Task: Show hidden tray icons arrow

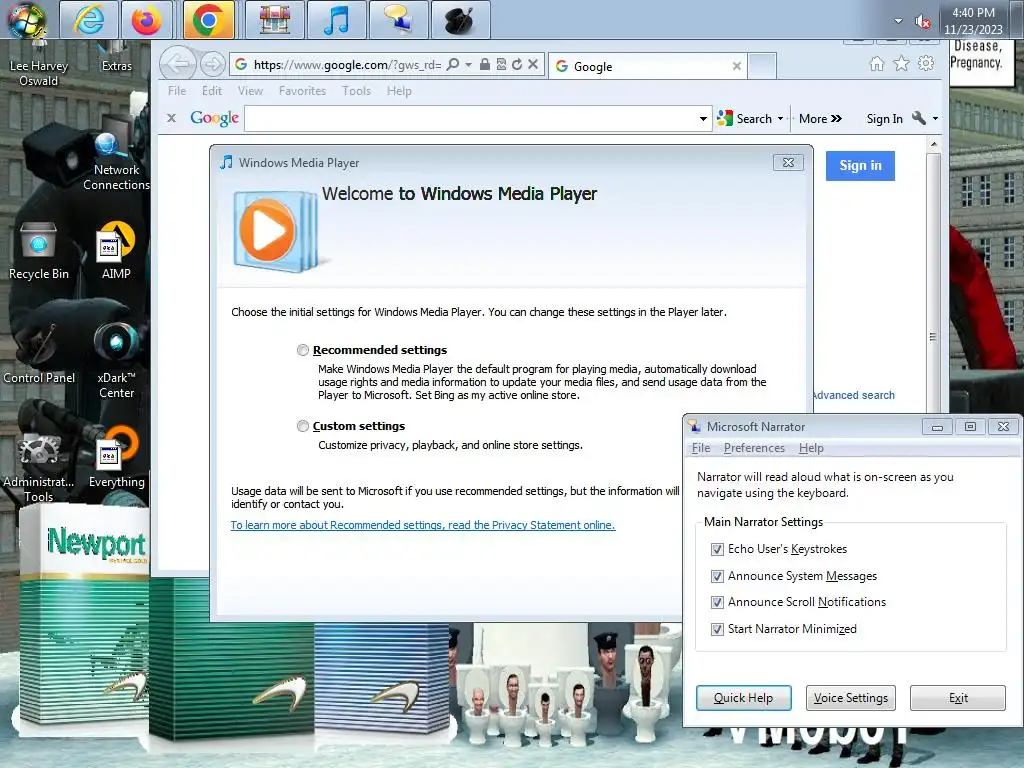Action: coord(898,21)
